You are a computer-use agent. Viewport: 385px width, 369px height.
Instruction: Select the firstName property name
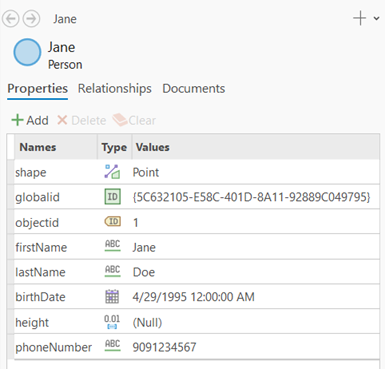pyautogui.click(x=41, y=247)
